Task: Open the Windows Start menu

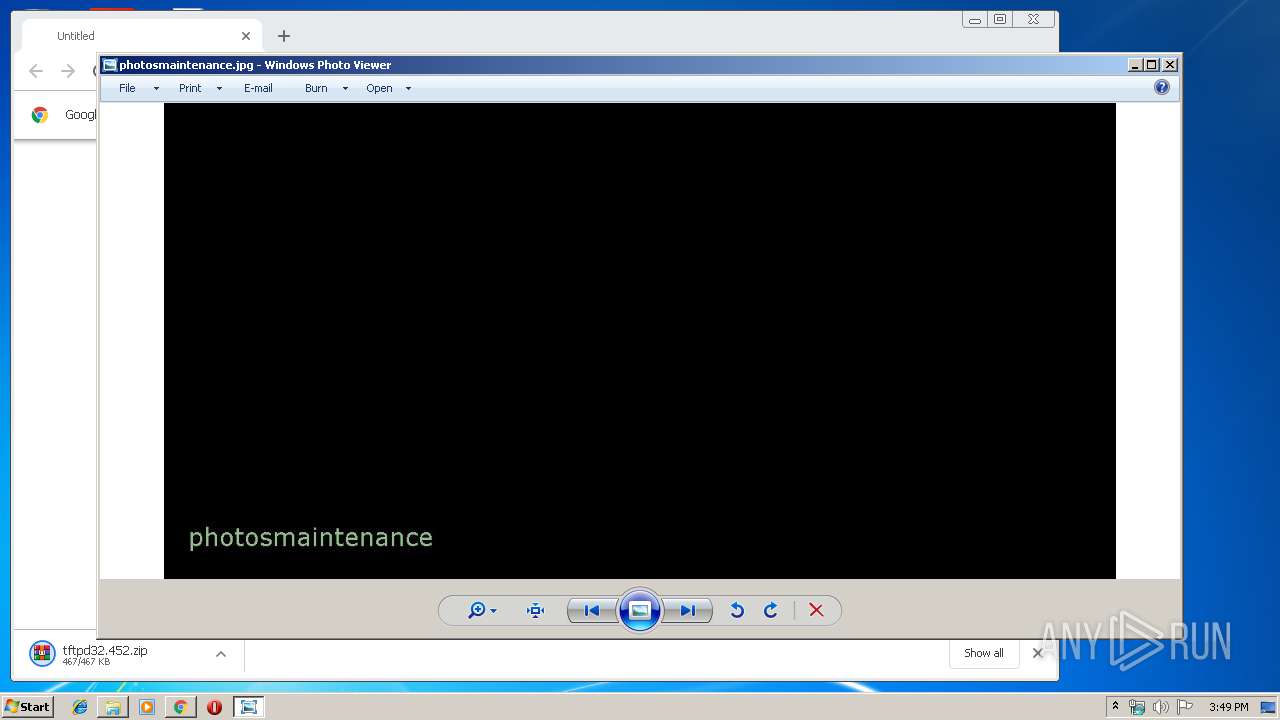Action: [x=27, y=707]
